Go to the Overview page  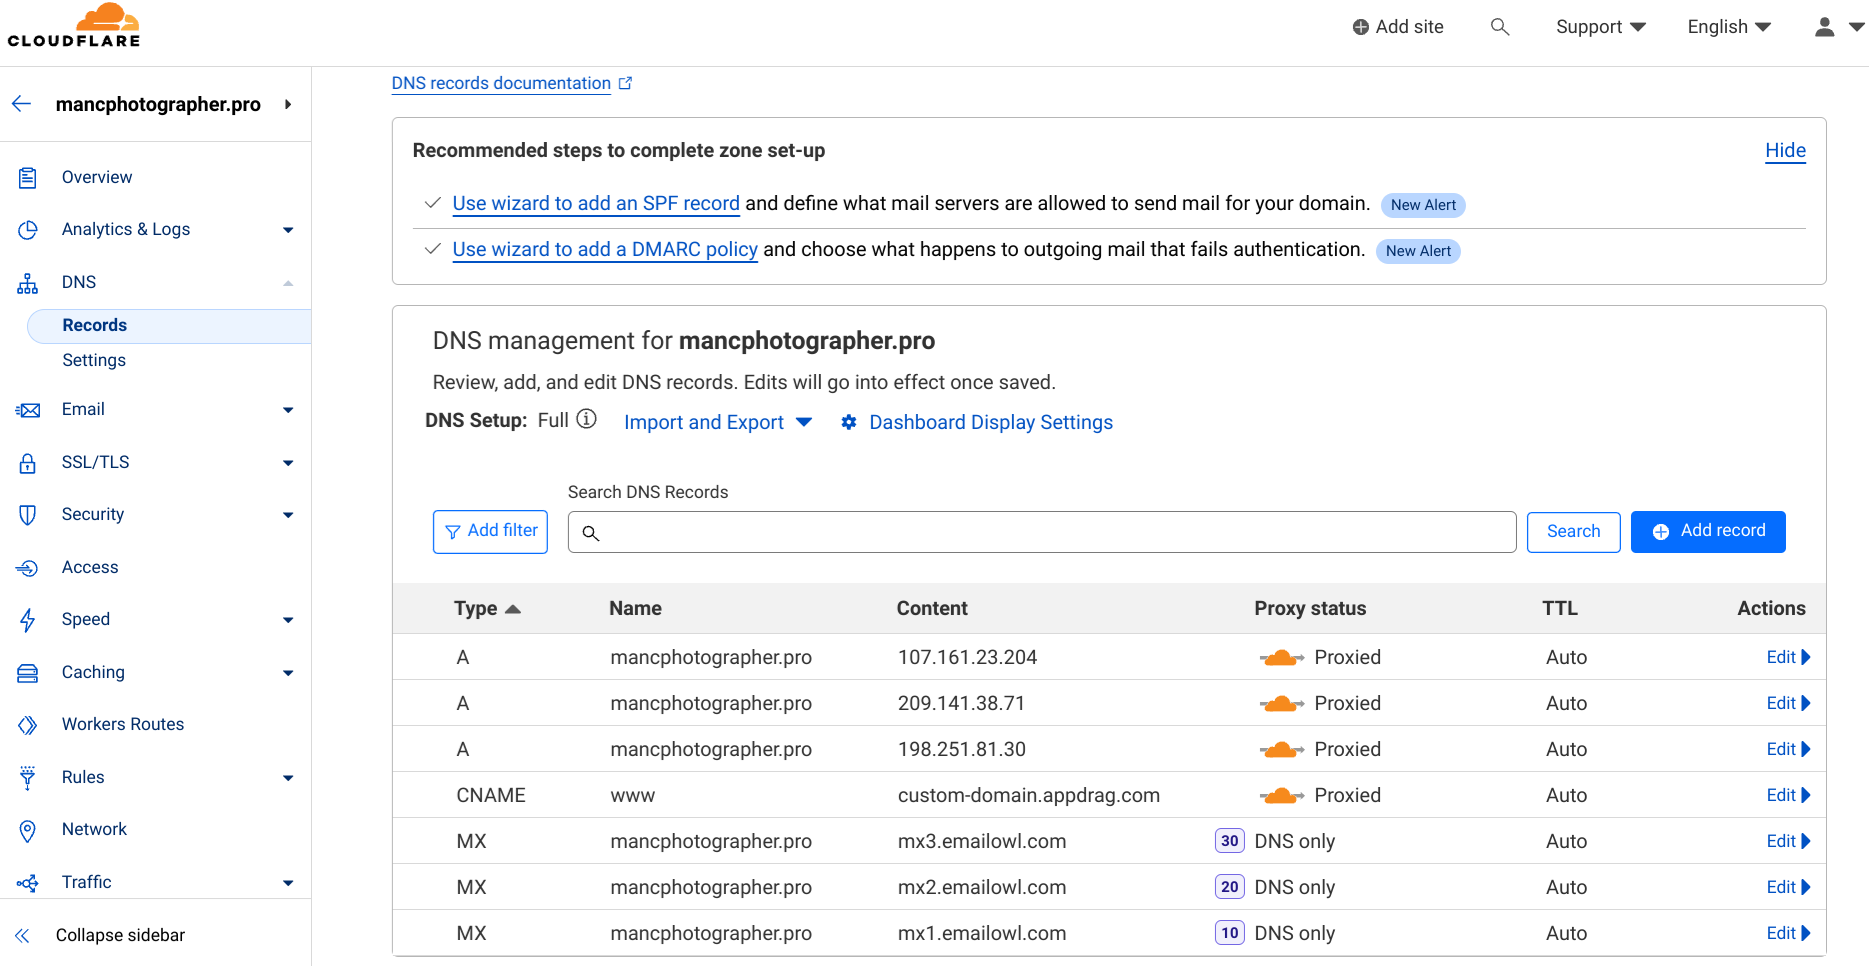tap(97, 177)
